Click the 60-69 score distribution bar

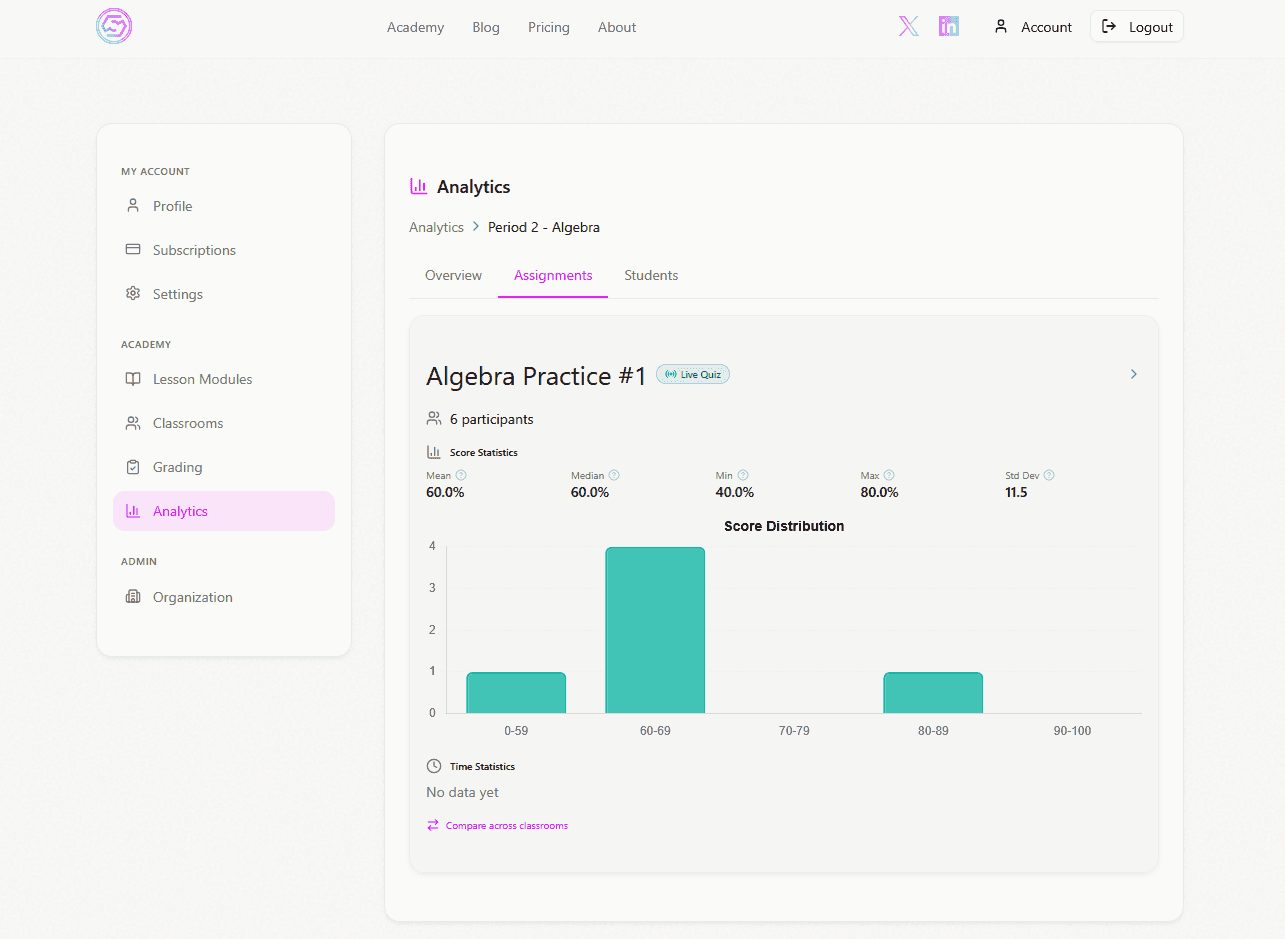(655, 630)
